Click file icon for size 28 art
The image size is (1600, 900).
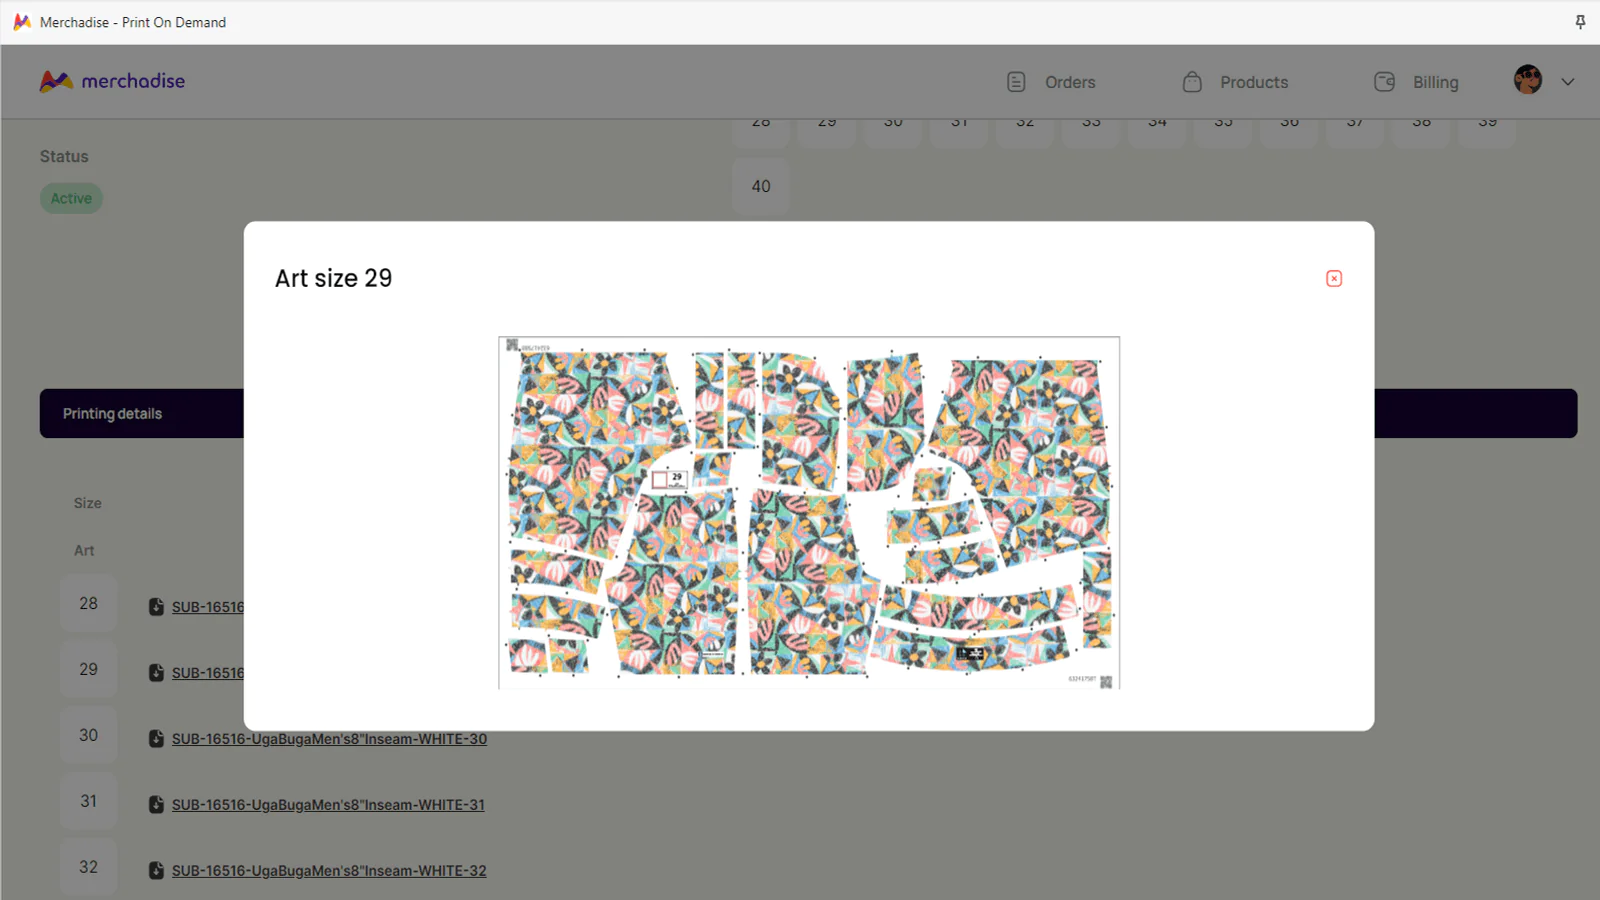click(x=156, y=607)
